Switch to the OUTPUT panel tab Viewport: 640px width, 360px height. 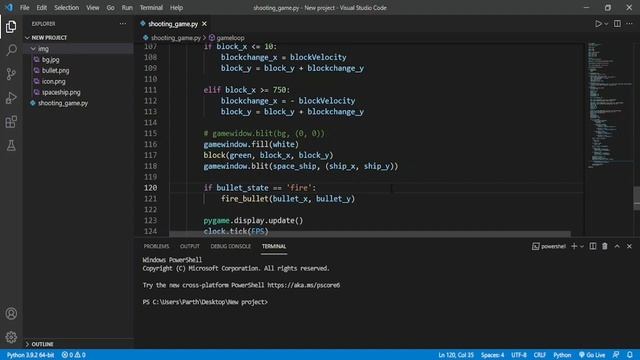pos(190,246)
